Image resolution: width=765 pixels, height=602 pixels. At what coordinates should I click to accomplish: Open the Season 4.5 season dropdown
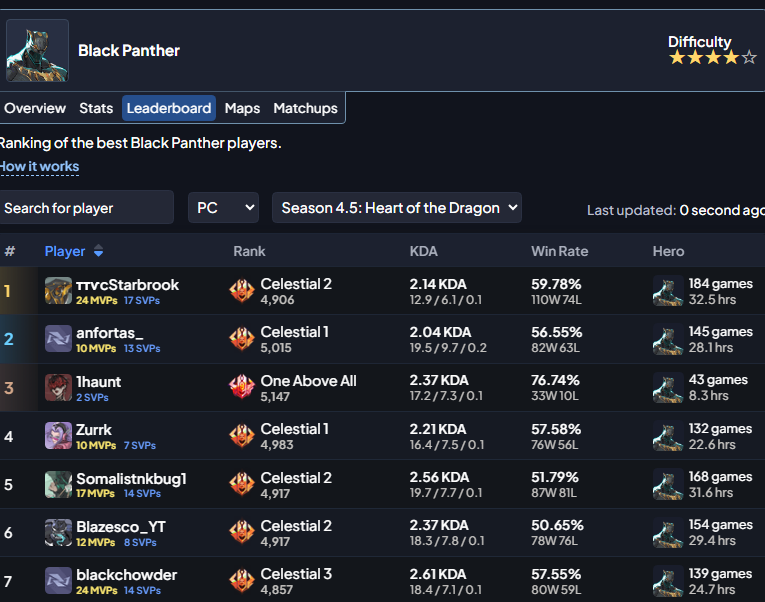397,207
